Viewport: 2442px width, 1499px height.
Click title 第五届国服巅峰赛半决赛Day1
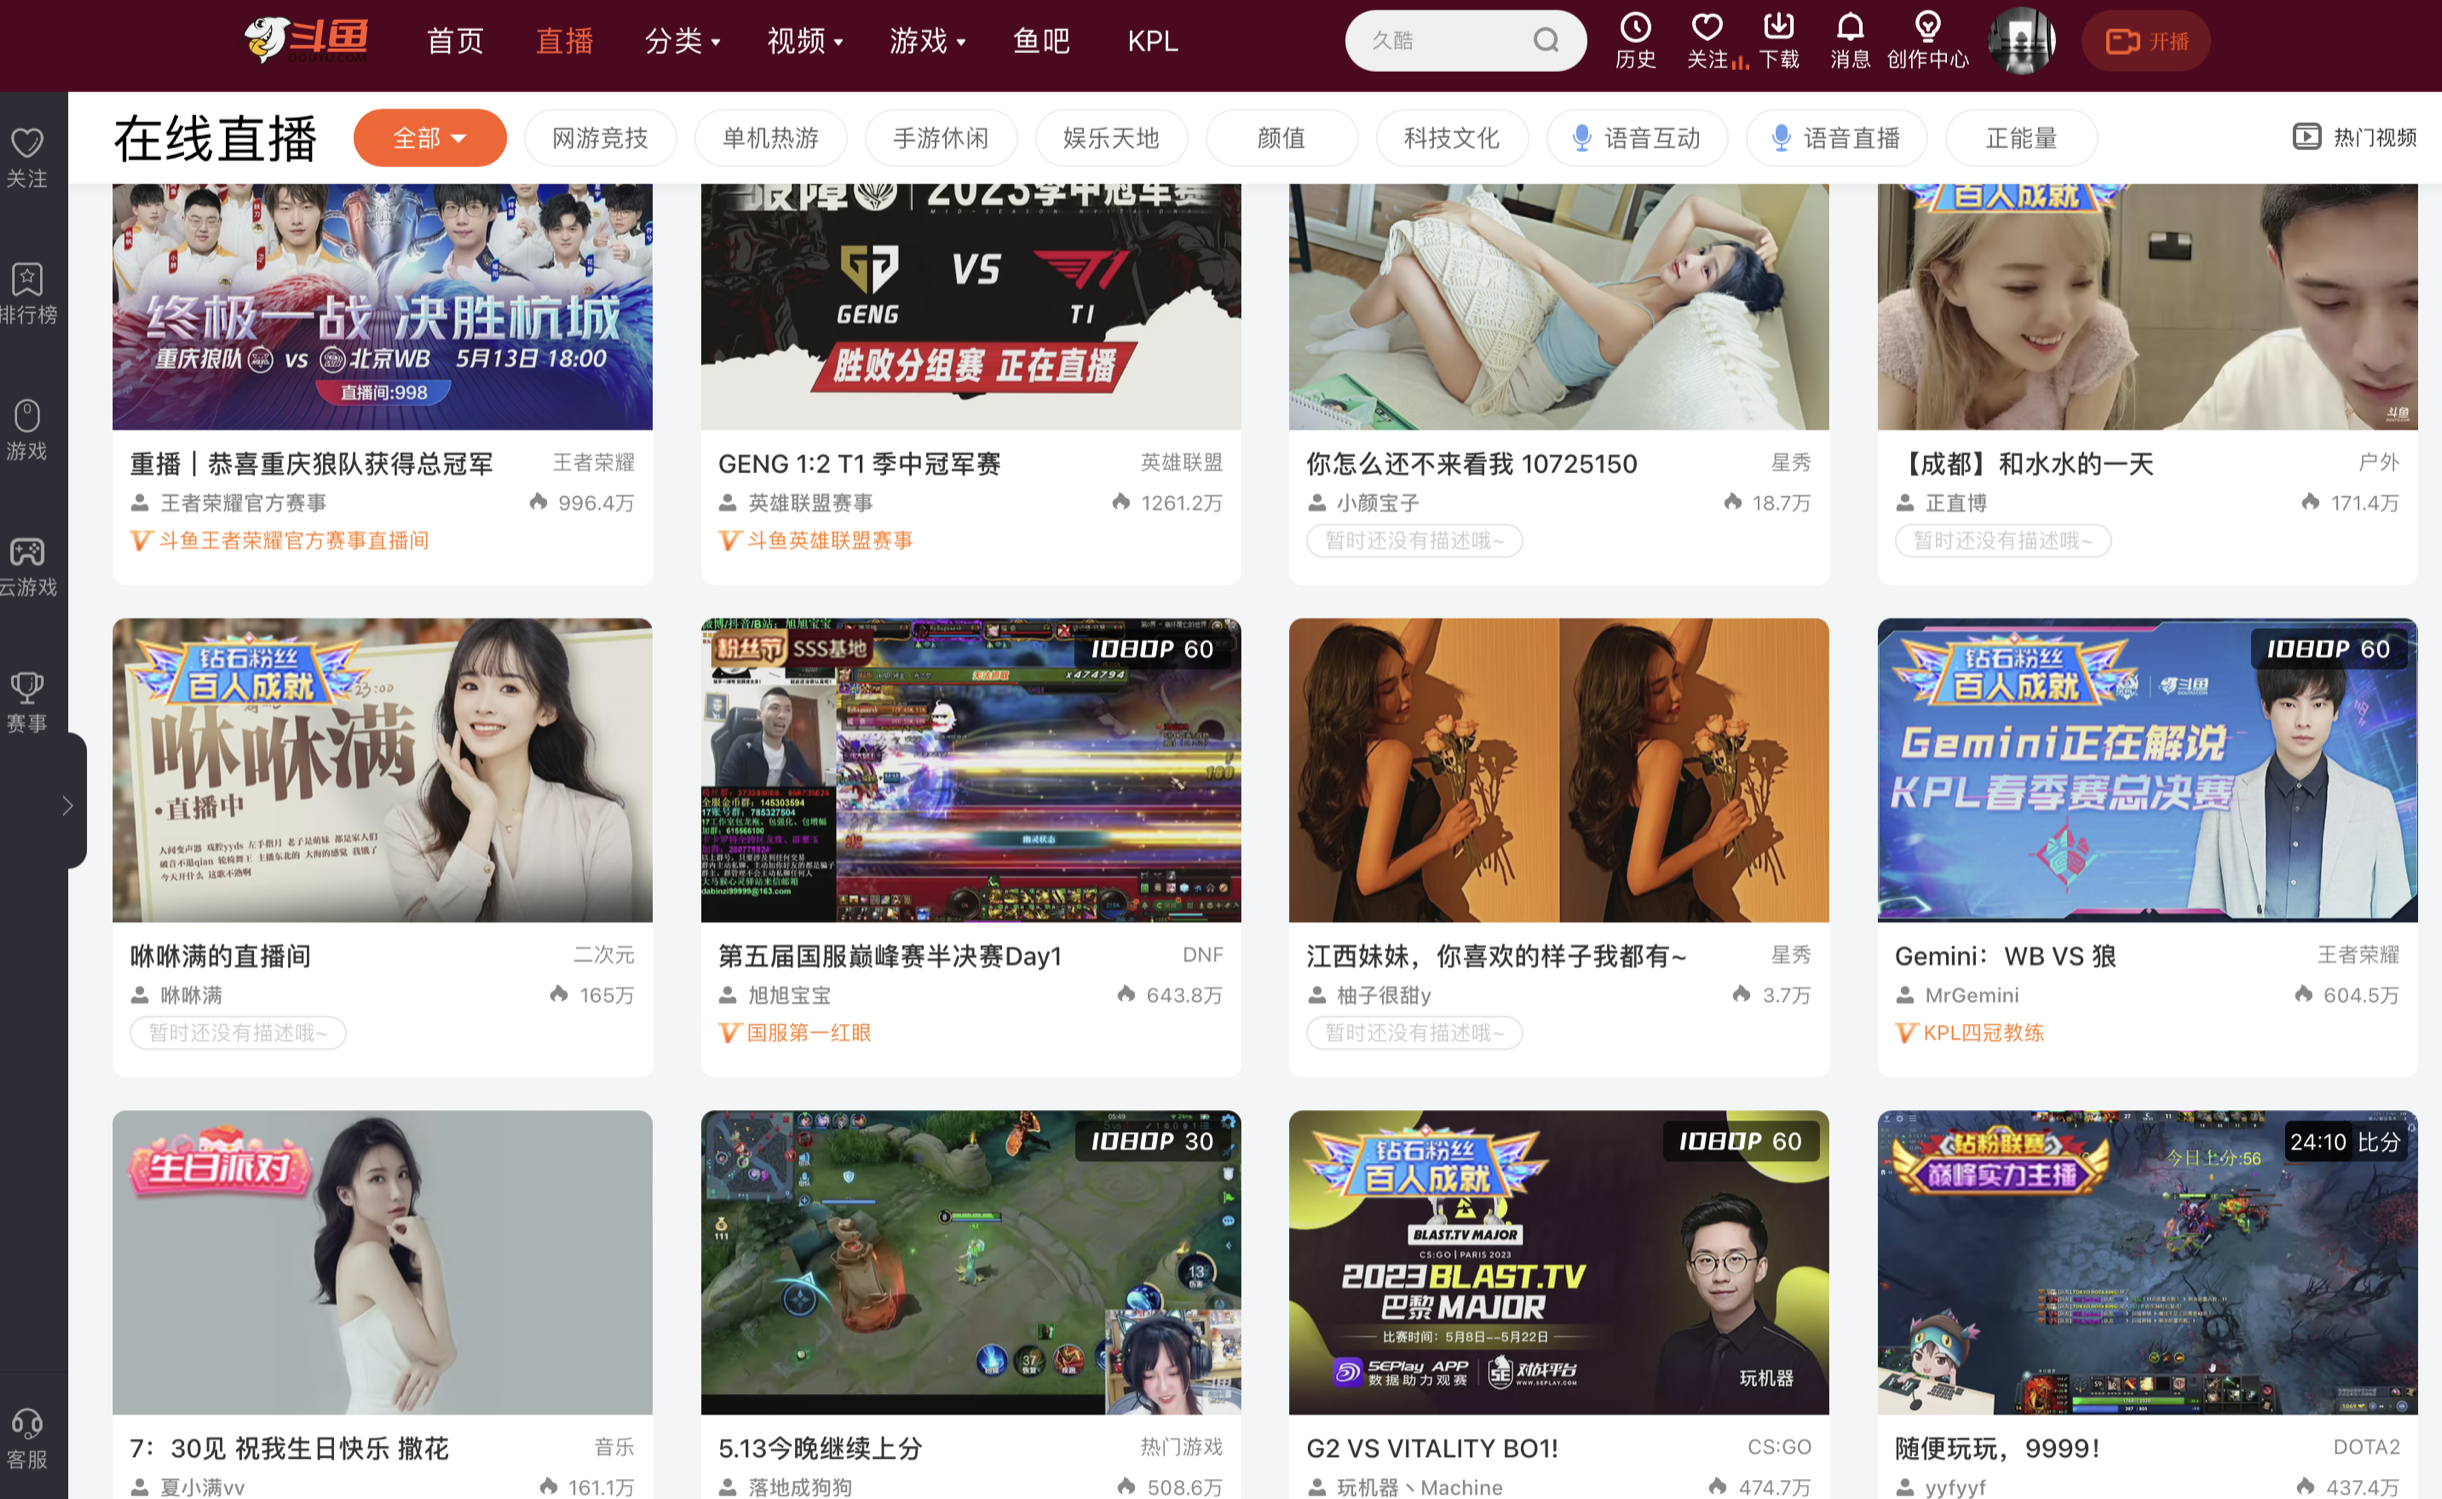890,956
